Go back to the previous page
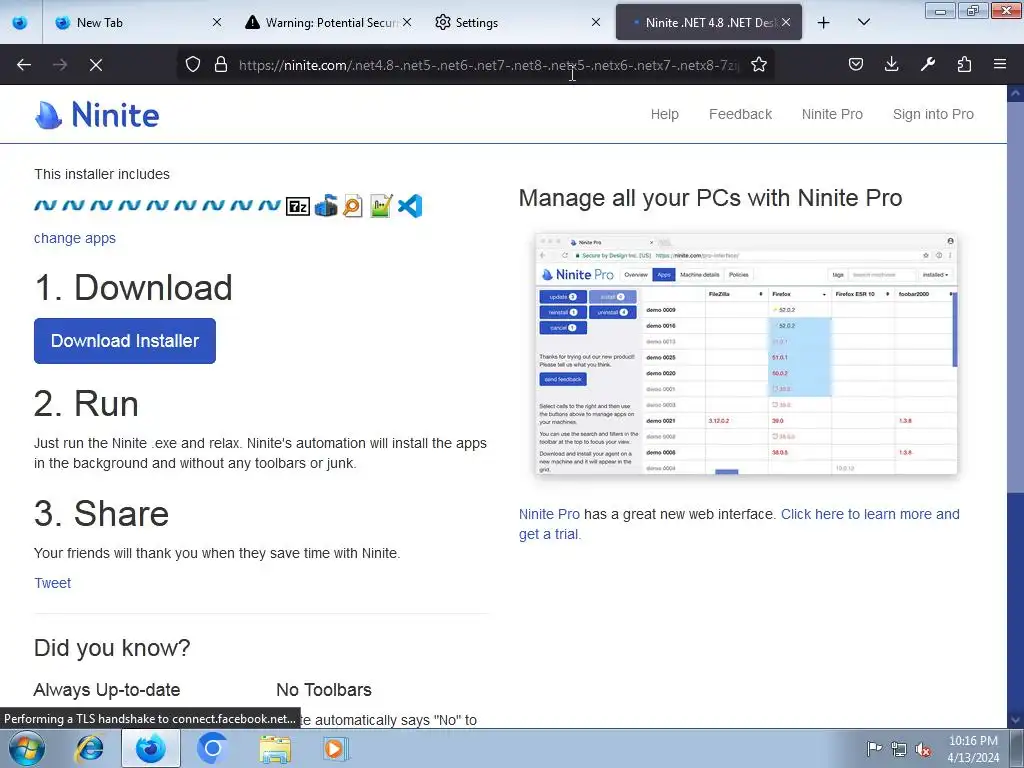Screen dimensions: 1024x768 point(24,65)
